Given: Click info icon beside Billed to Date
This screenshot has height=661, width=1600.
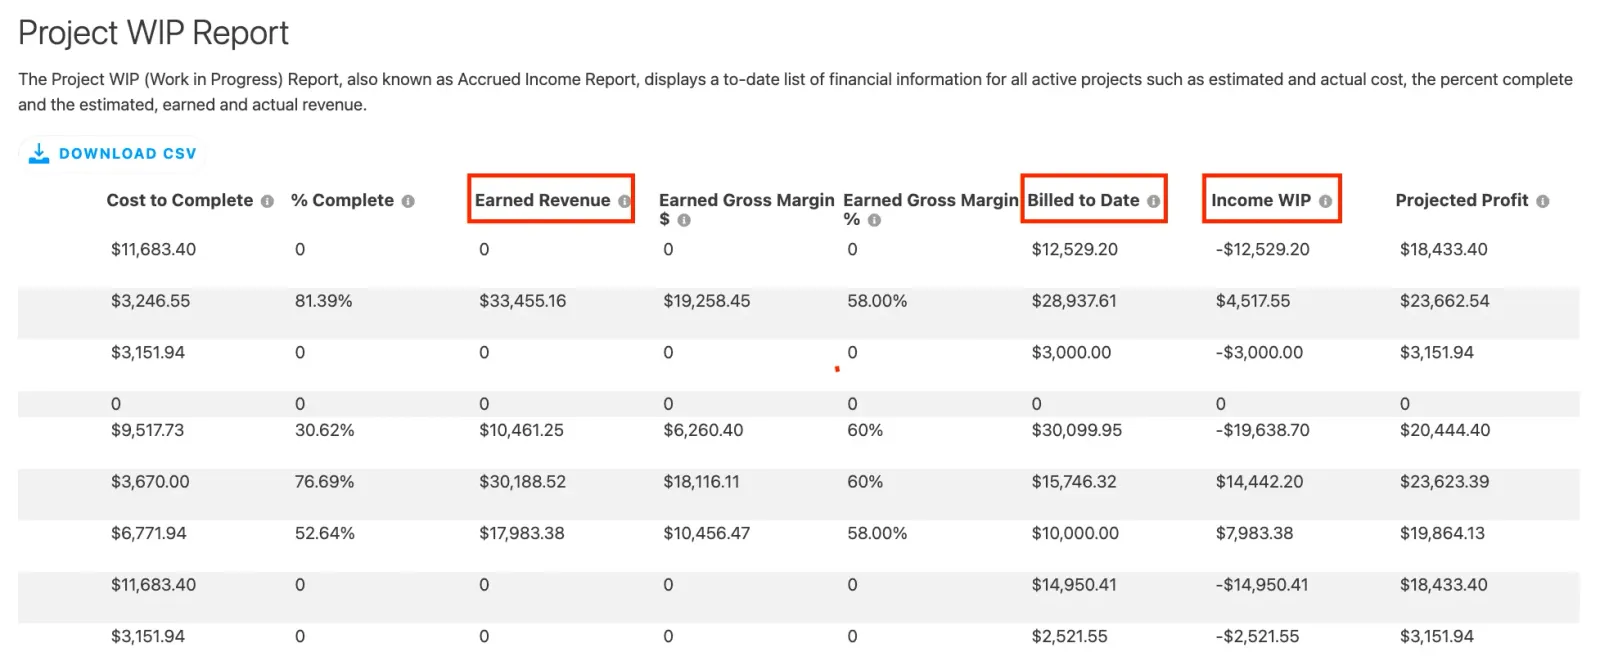Looking at the screenshot, I should click(1153, 201).
